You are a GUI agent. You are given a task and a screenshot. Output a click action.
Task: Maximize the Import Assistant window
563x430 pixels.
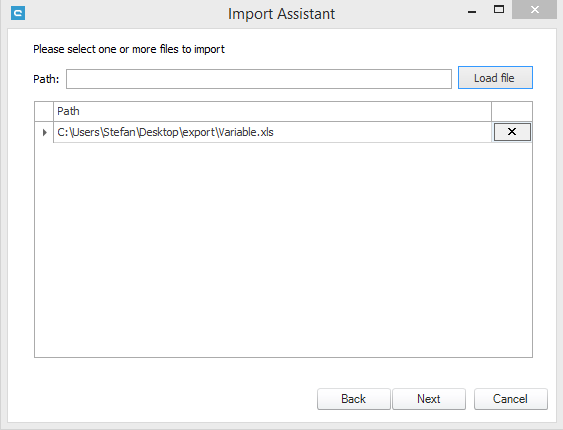pyautogui.click(x=499, y=9)
